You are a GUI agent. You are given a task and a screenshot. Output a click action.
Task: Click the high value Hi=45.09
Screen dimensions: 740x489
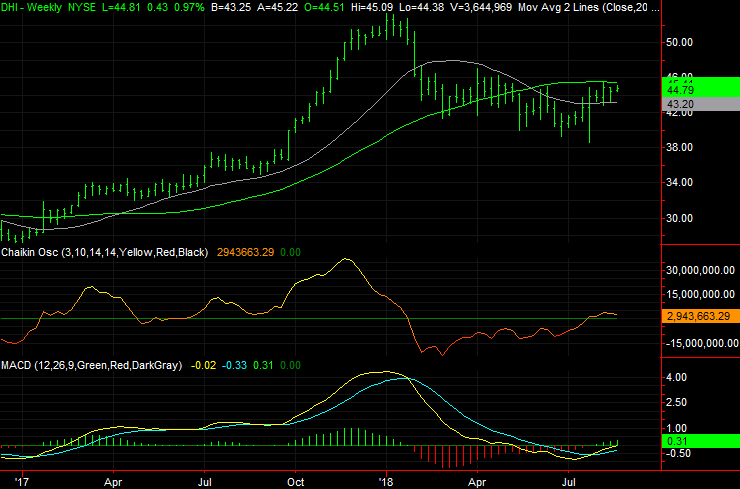(372, 7)
